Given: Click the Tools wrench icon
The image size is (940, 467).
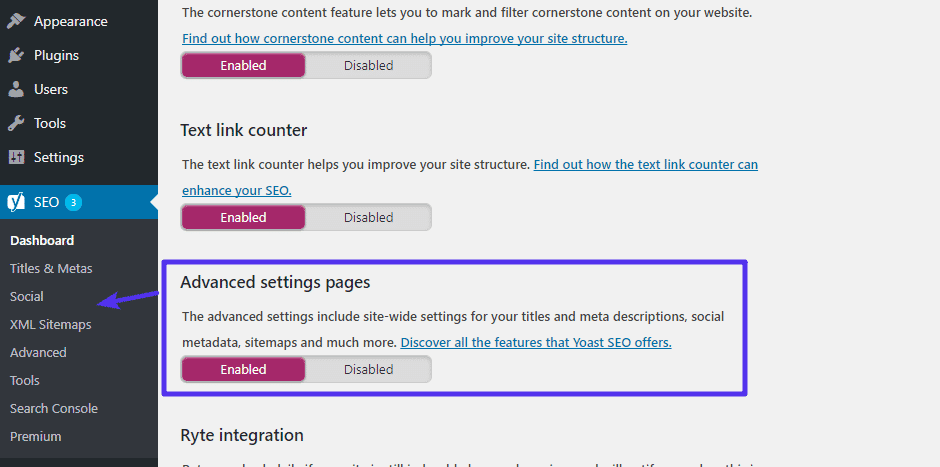Looking at the screenshot, I should (16, 123).
